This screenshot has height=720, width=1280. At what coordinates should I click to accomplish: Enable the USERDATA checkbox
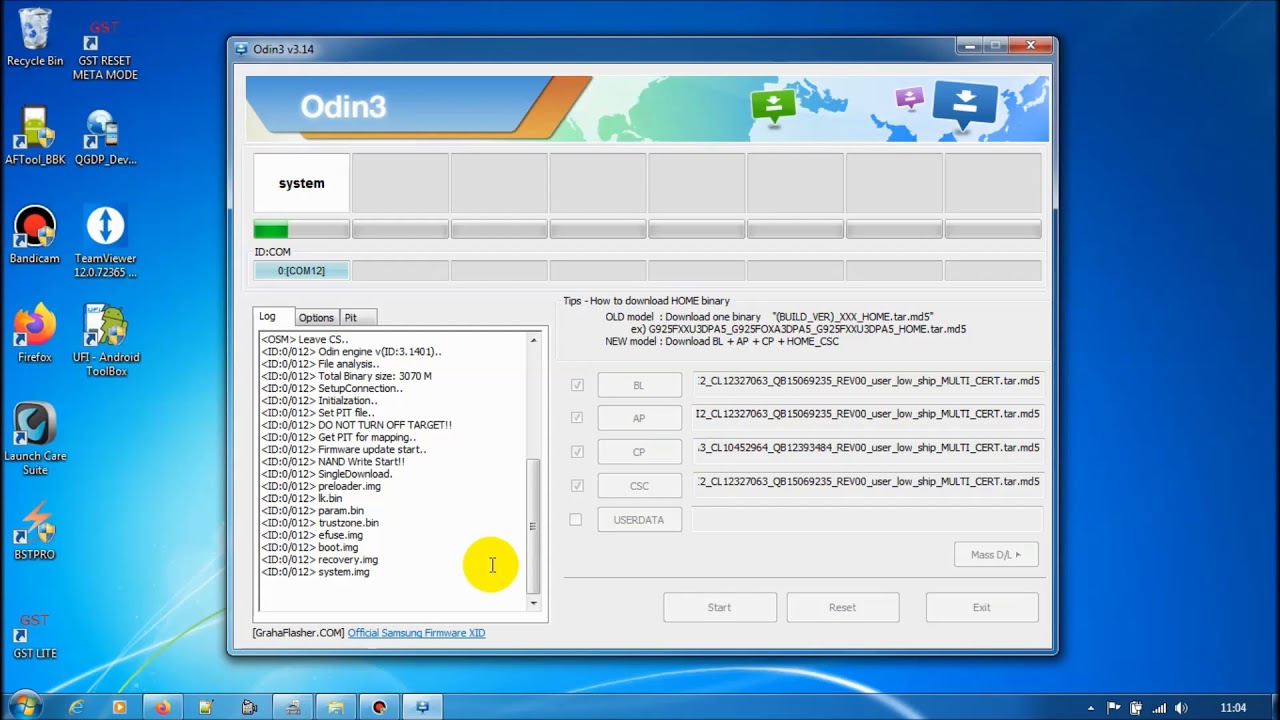(x=576, y=520)
